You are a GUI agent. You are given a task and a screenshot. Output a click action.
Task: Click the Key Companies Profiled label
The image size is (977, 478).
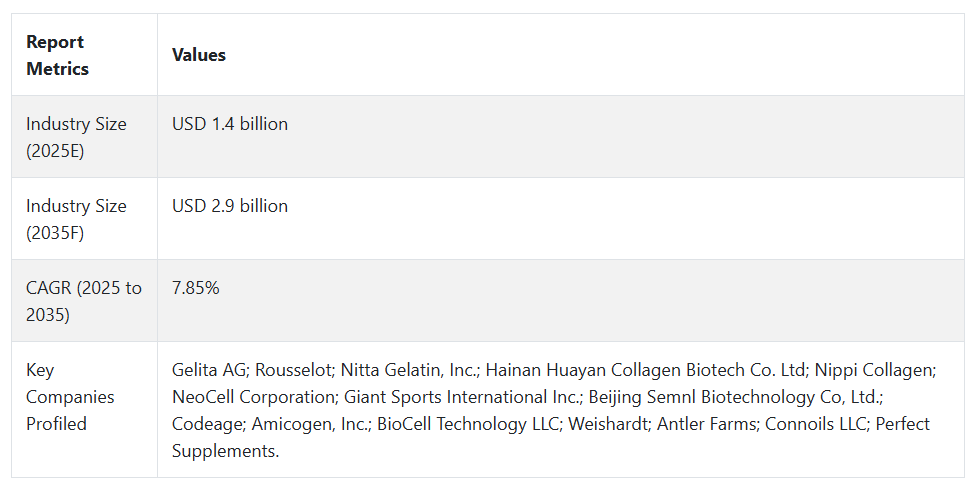click(x=70, y=397)
